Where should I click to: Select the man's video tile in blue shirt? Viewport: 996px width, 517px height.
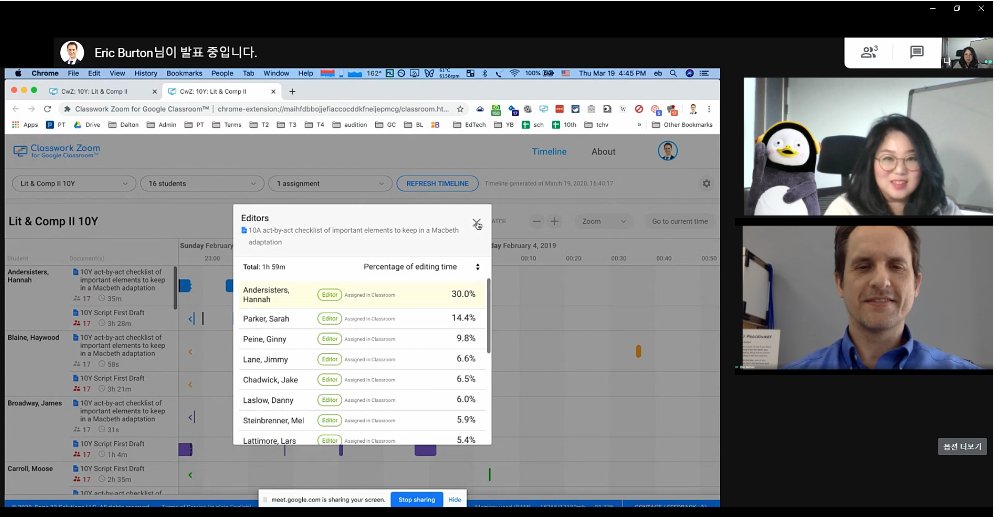point(867,297)
